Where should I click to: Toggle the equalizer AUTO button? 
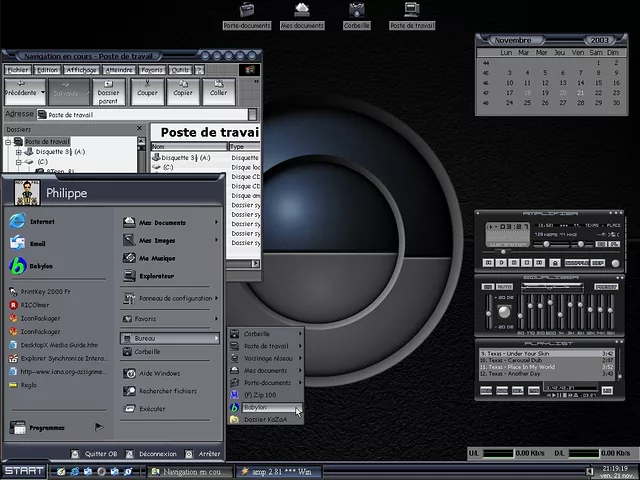coord(506,286)
